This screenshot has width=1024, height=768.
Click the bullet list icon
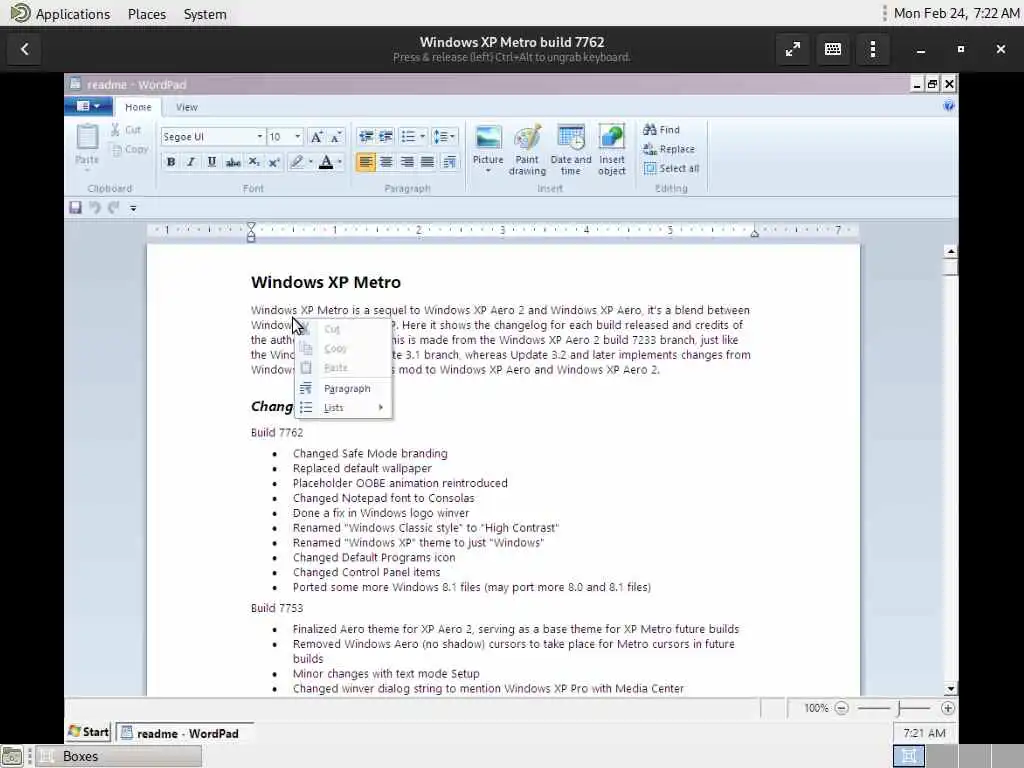coord(408,136)
